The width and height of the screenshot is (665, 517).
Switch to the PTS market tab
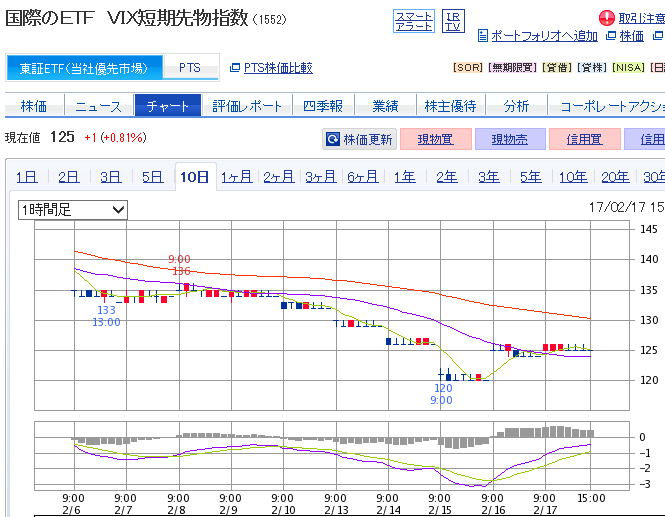[190, 68]
